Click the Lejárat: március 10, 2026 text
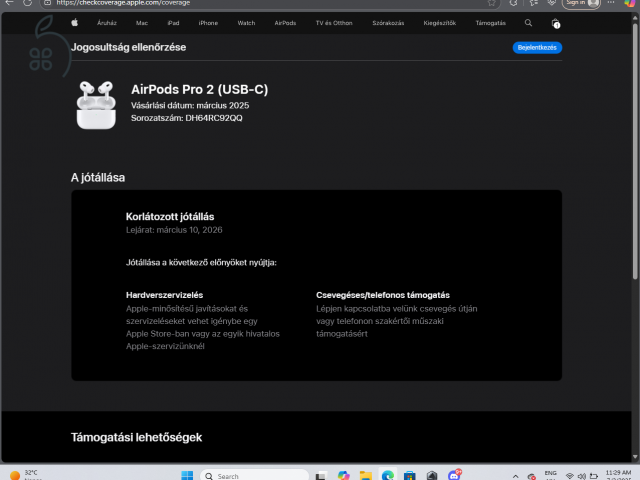Image resolution: width=640 pixels, height=480 pixels. click(174, 230)
